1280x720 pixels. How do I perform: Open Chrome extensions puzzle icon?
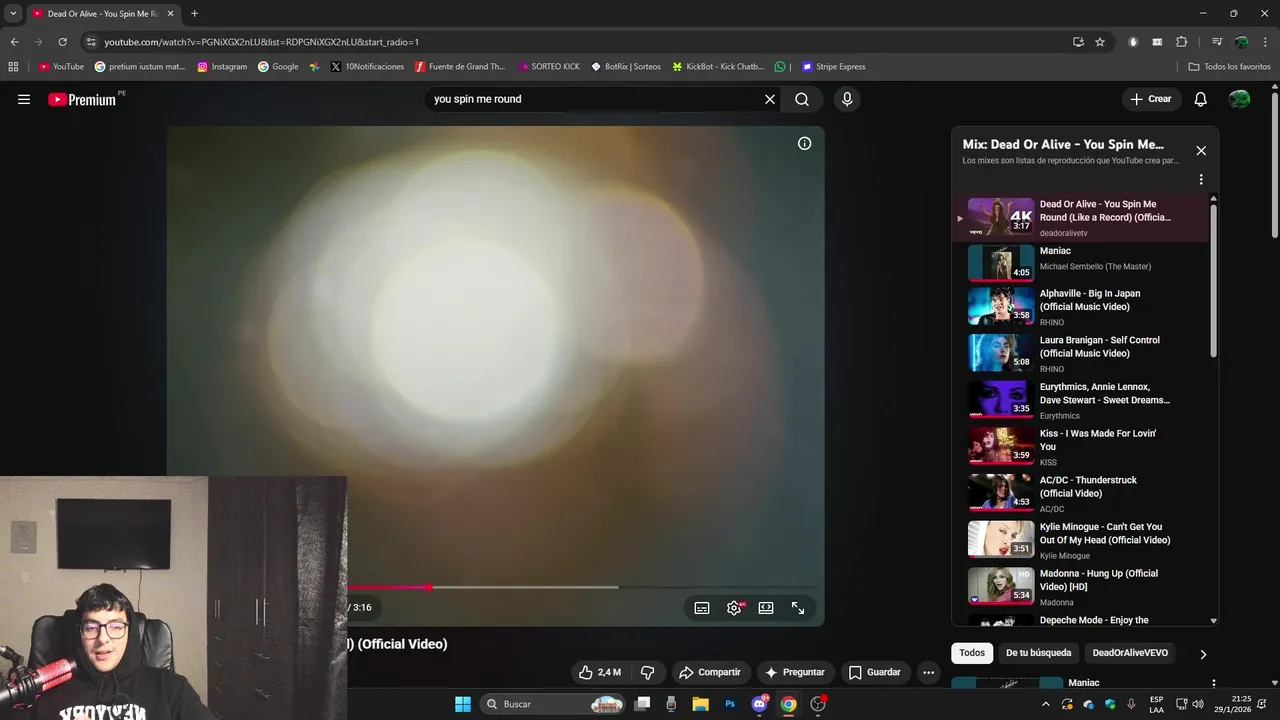point(1182,42)
